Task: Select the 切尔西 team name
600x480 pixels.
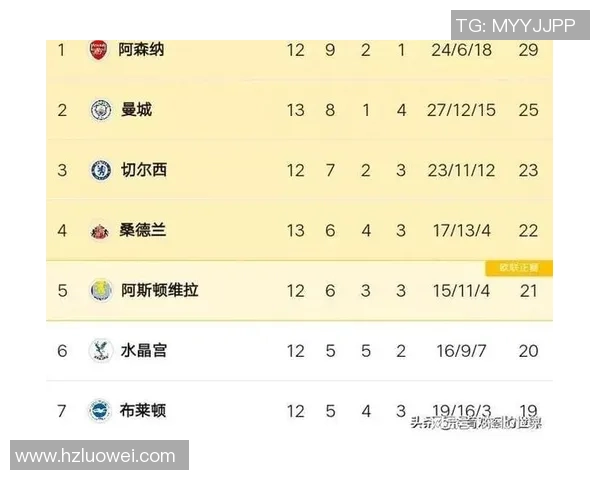Action: click(143, 170)
